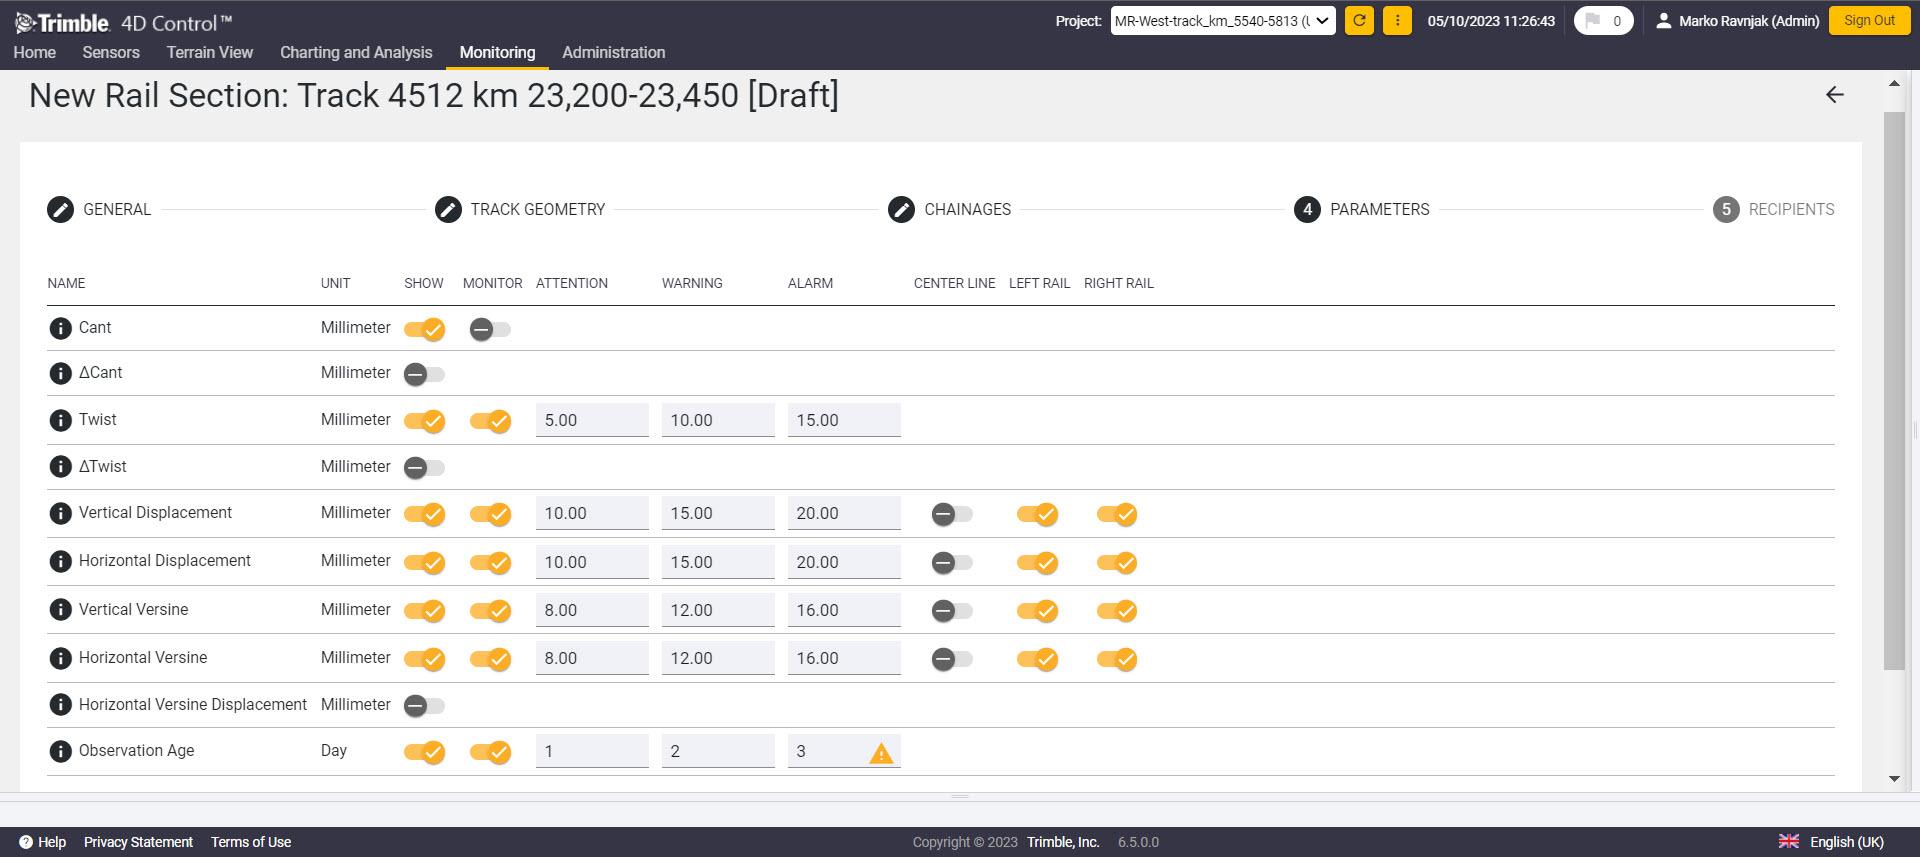1920x857 pixels.
Task: Open the Project selection dropdown
Action: (1222, 21)
